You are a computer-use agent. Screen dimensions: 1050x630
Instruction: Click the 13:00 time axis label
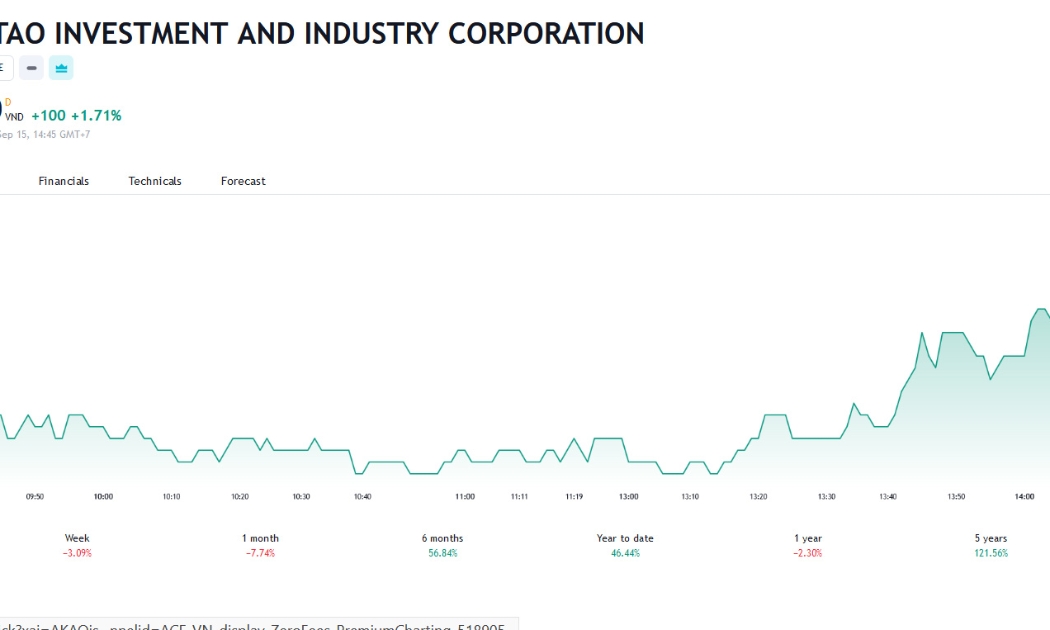[628, 497]
